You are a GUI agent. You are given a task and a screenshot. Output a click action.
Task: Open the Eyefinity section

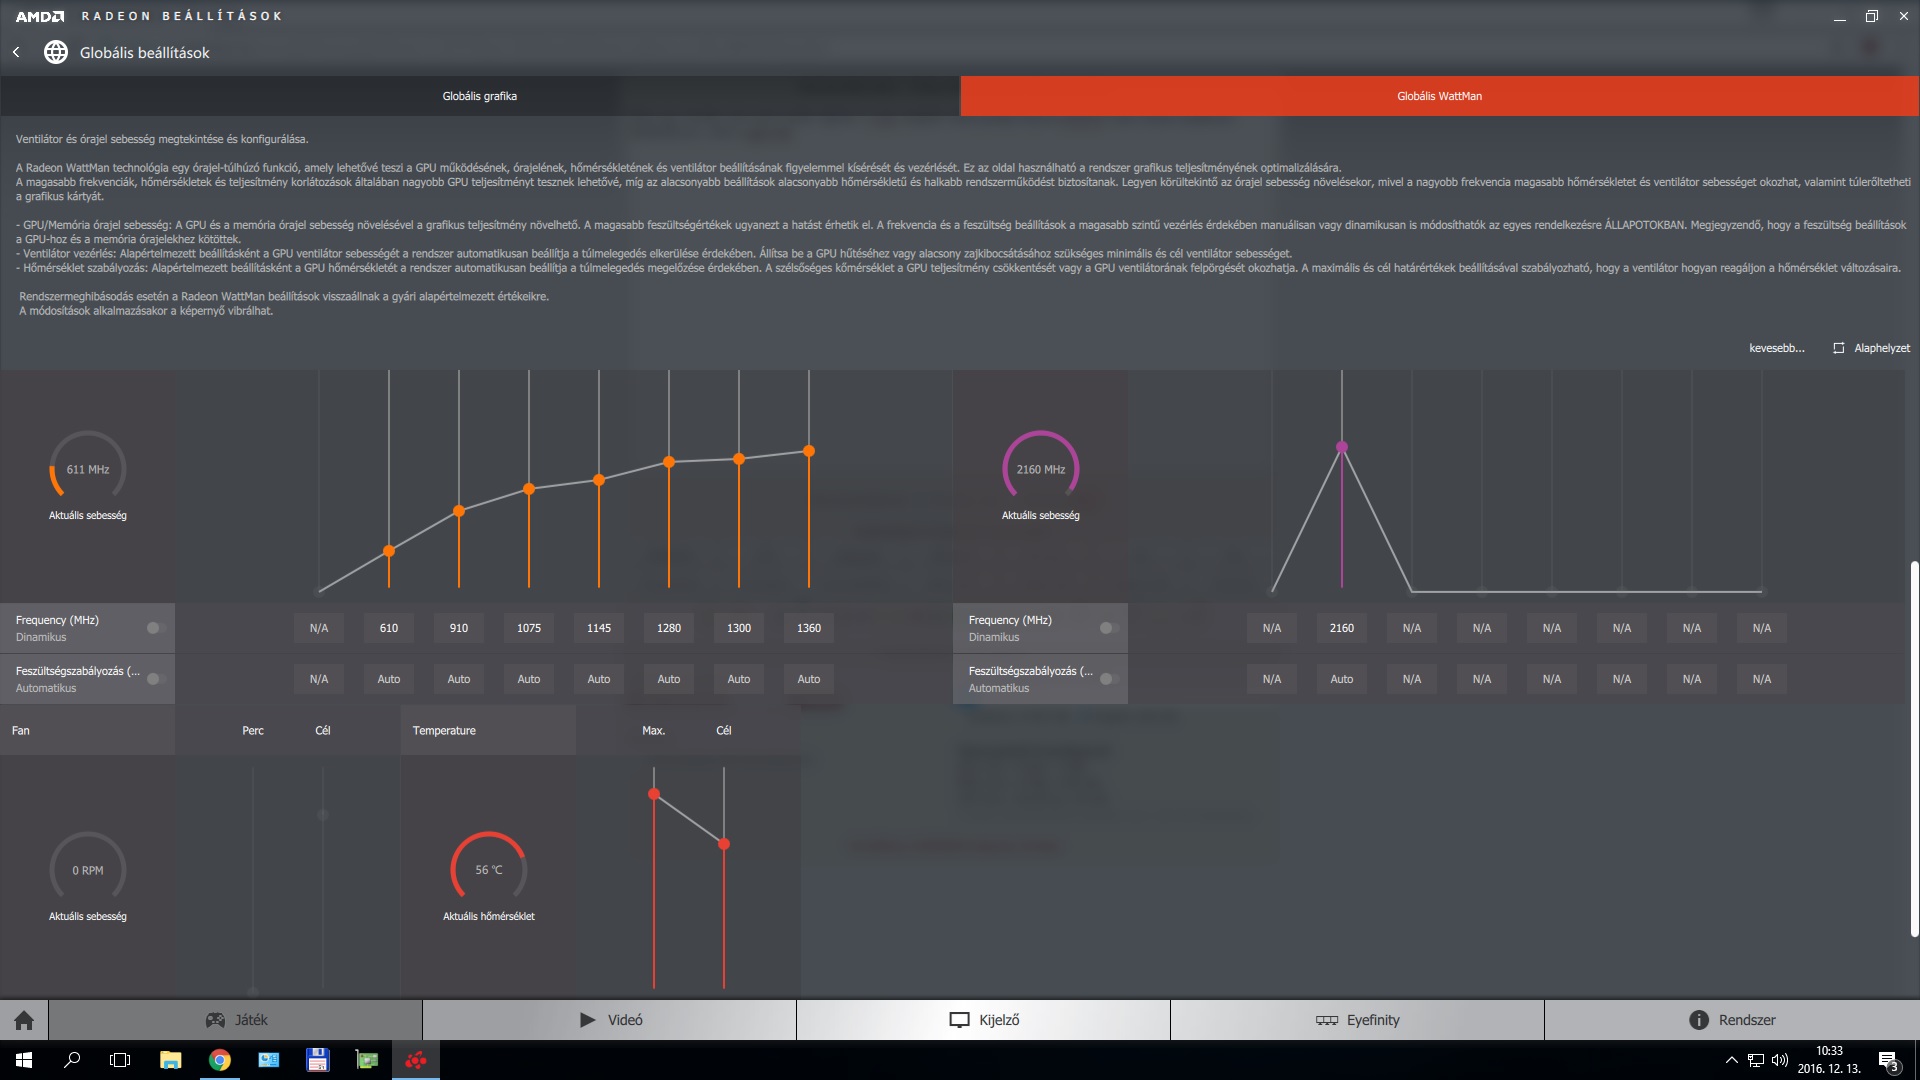point(1357,1020)
